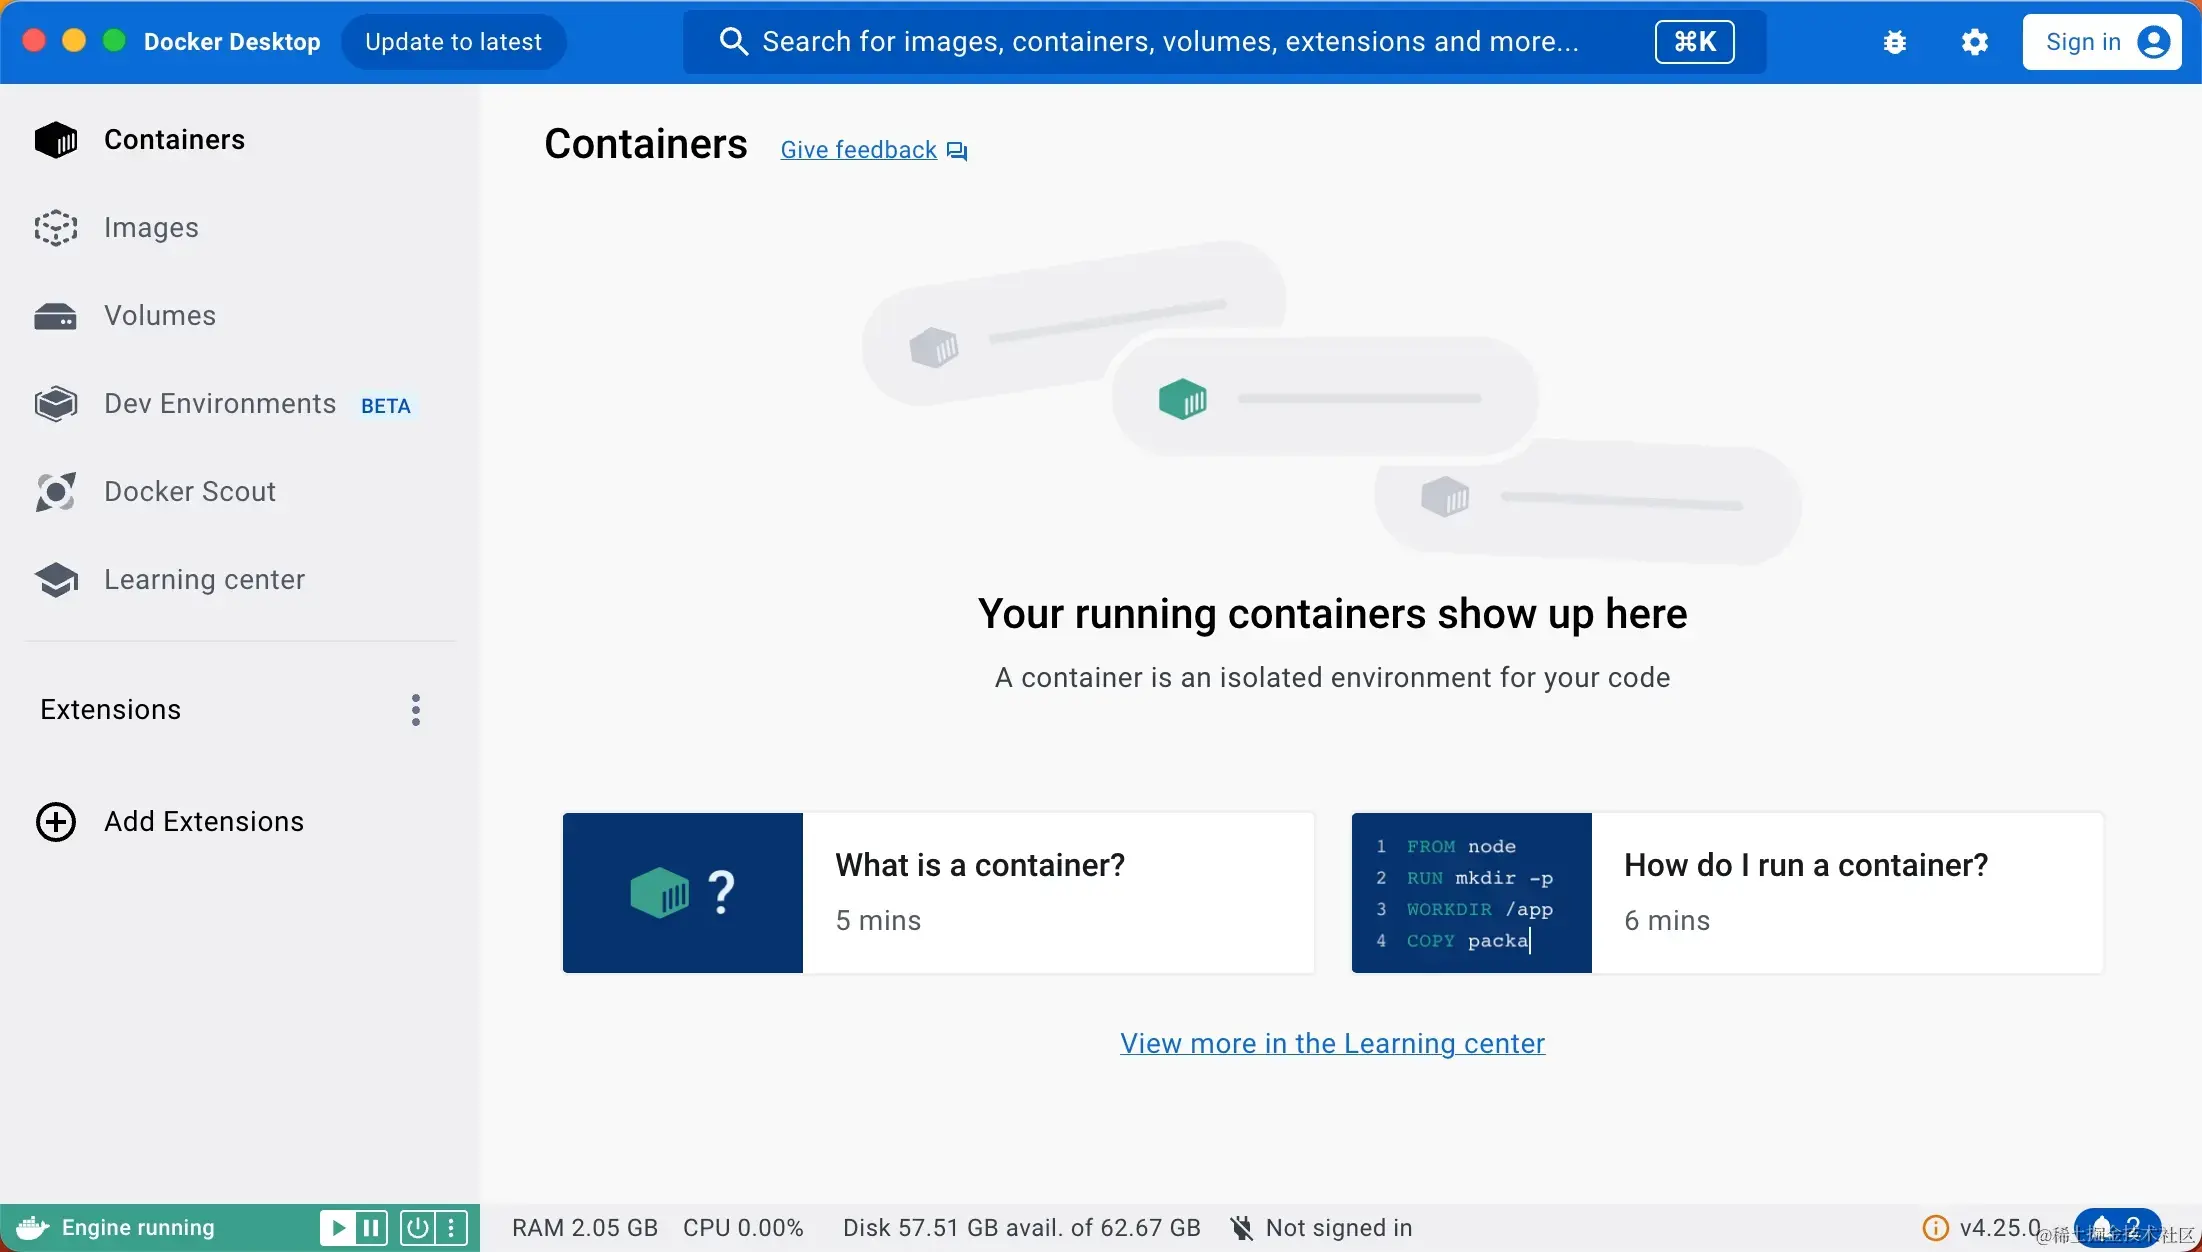
Task: Open Settings gear in header
Action: tap(1974, 42)
